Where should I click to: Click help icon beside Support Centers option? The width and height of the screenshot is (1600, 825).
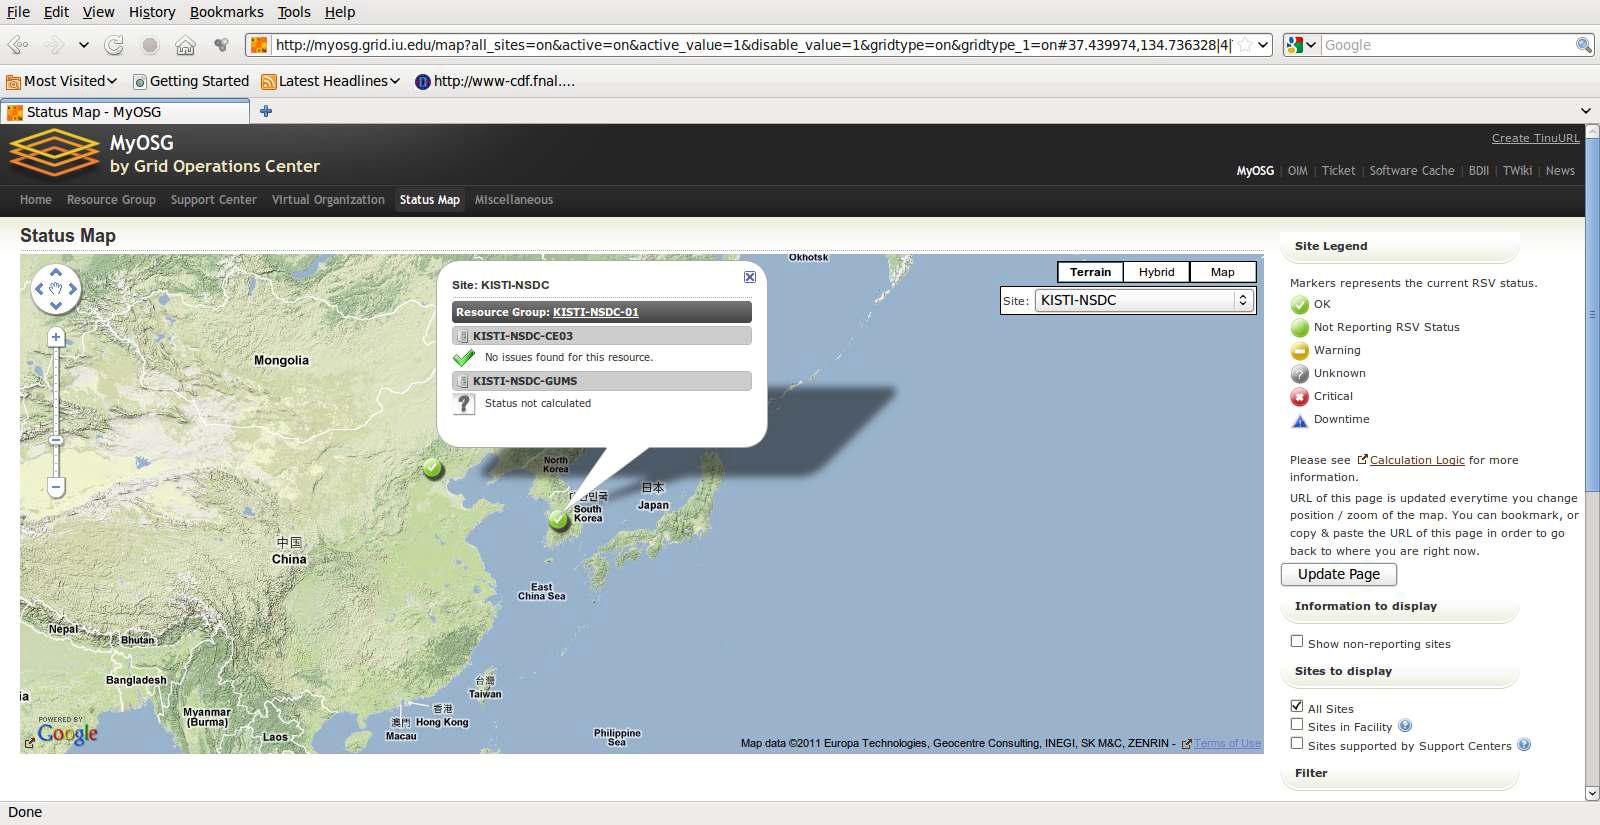pyautogui.click(x=1524, y=744)
